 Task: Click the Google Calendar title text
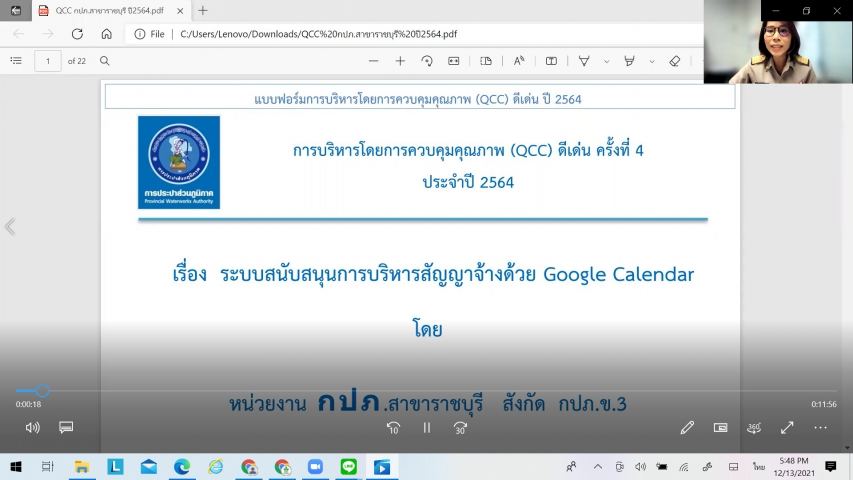coord(619,274)
